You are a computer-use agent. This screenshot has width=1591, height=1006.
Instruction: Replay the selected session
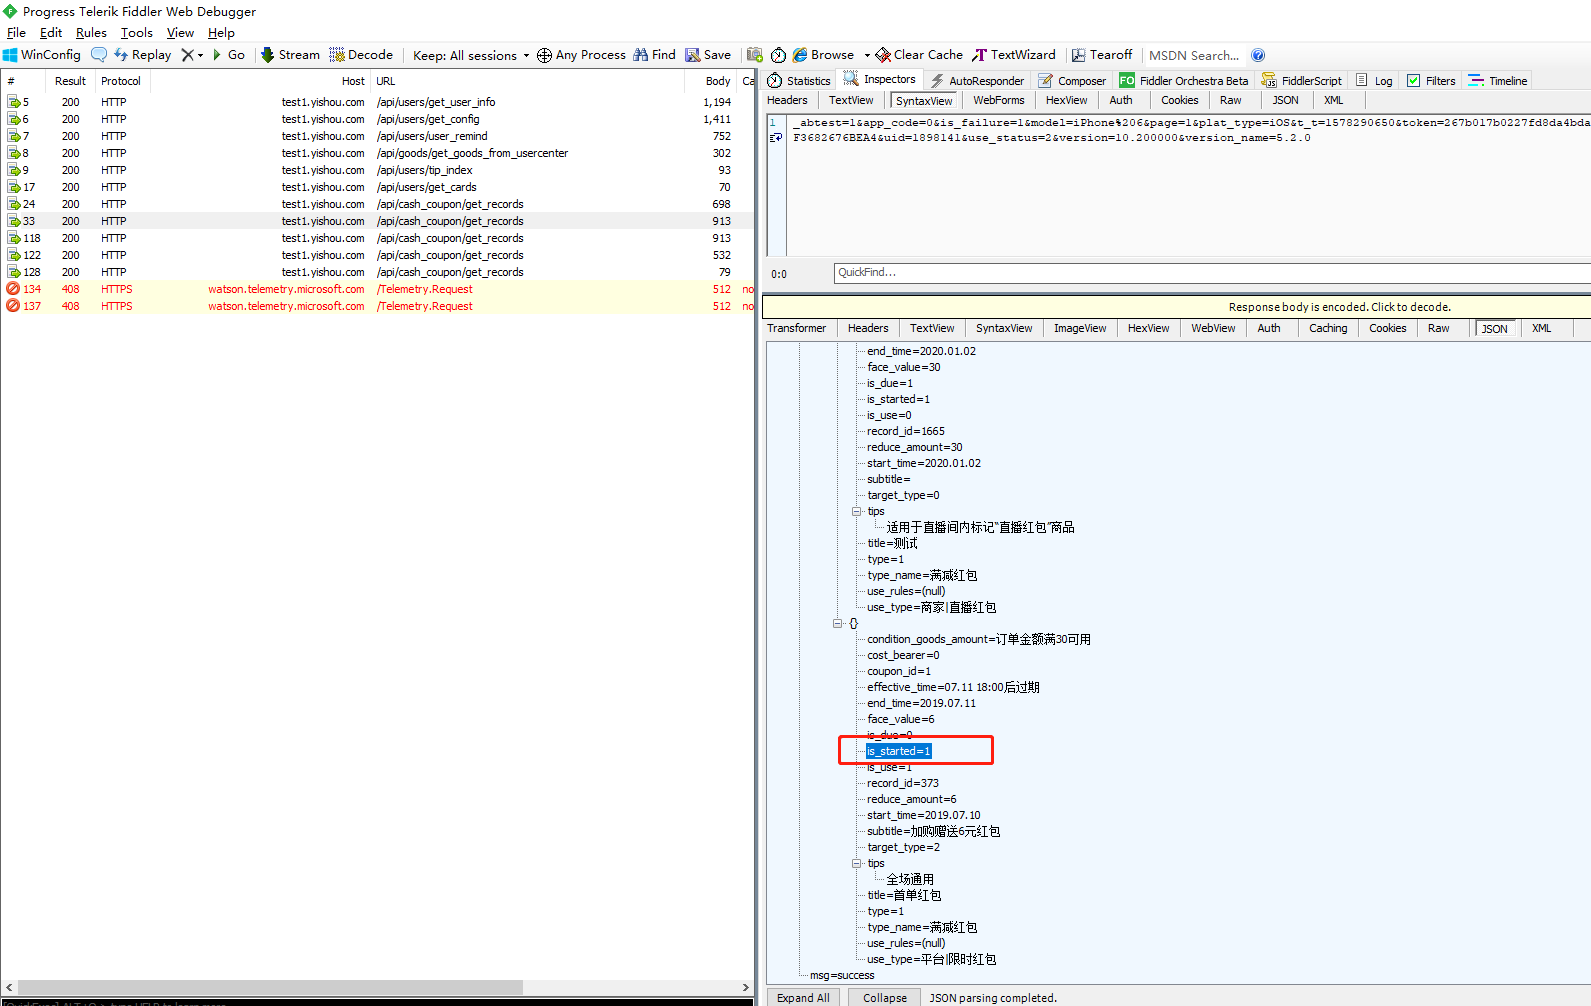click(142, 55)
